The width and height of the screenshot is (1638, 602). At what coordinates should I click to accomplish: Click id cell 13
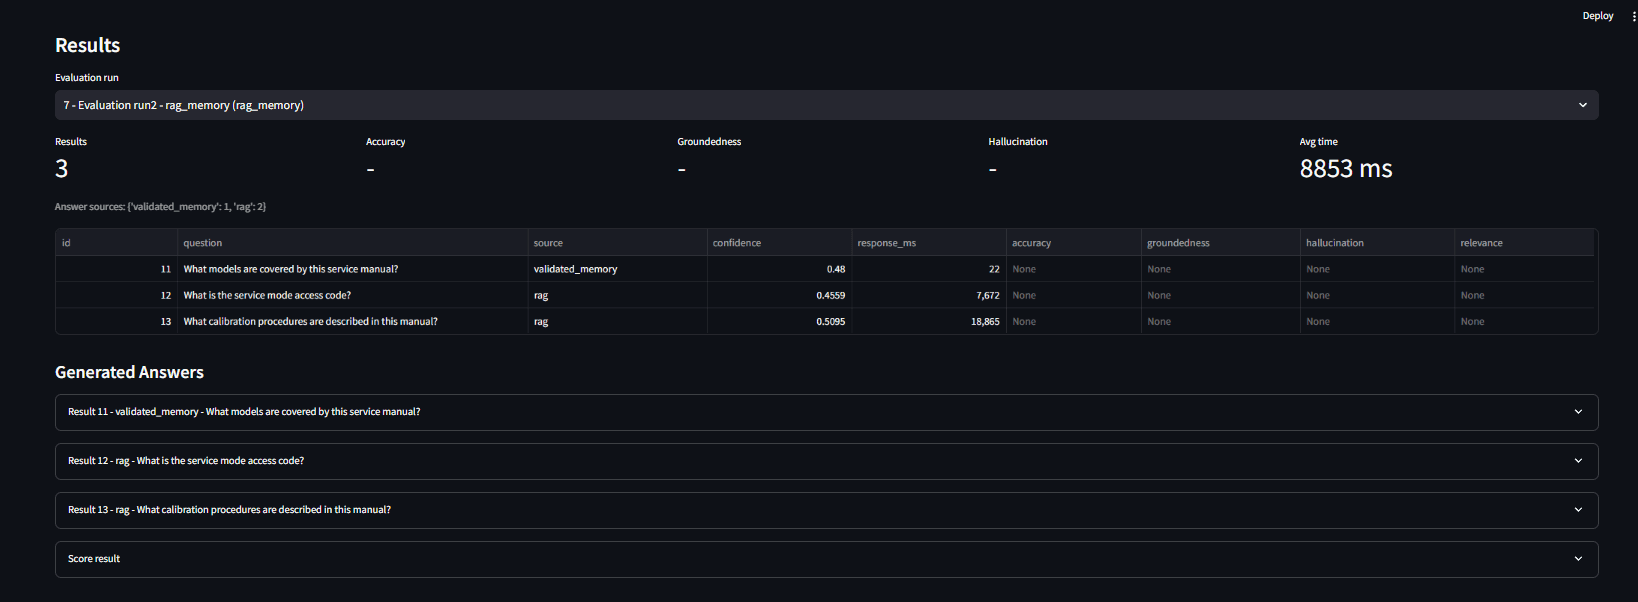(x=116, y=321)
